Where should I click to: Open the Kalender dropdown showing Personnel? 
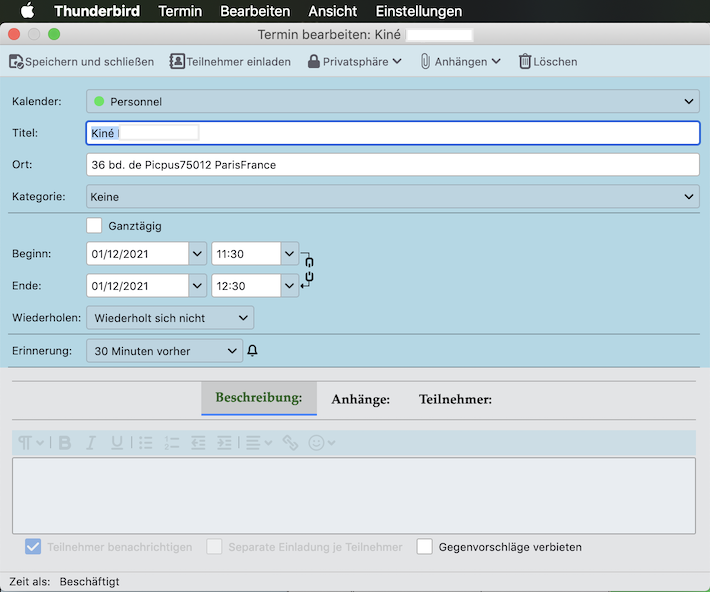(x=392, y=101)
